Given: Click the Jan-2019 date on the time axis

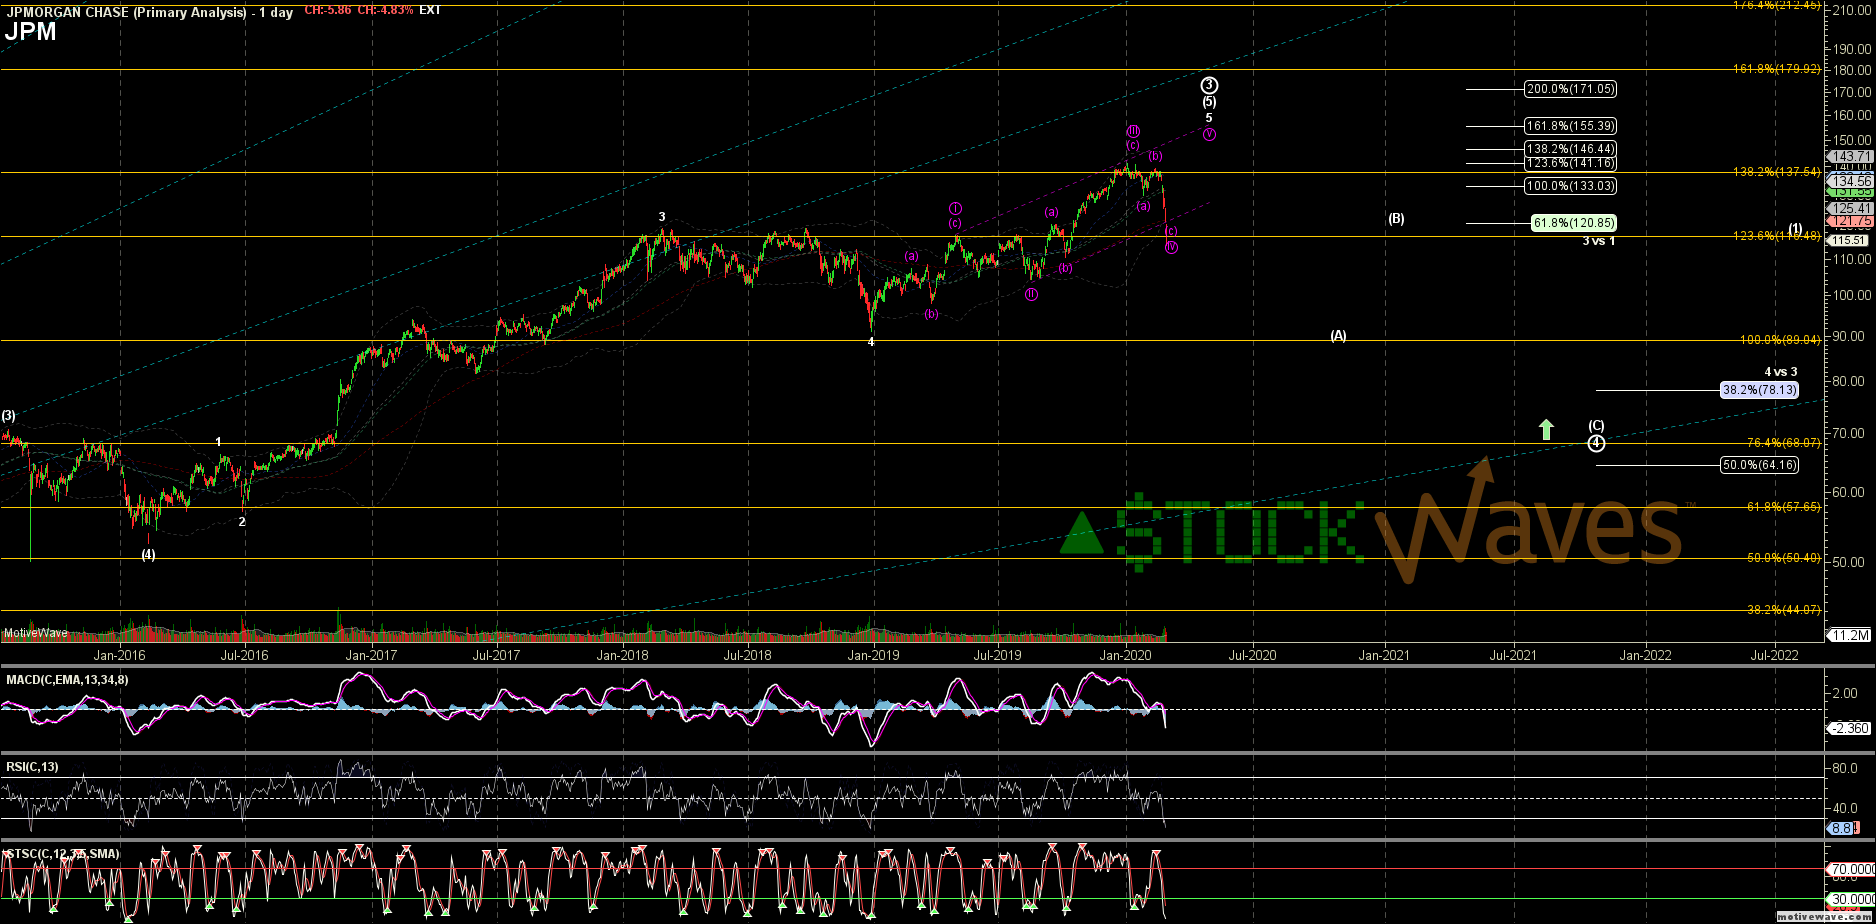Looking at the screenshot, I should click(873, 655).
